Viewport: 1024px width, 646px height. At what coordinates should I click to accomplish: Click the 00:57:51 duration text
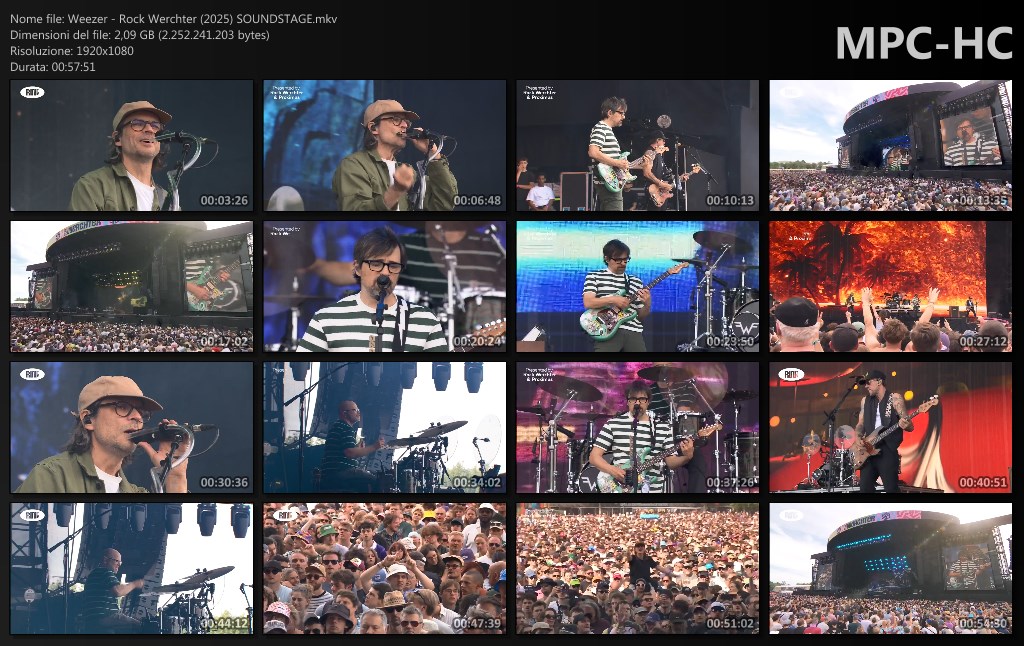53,67
